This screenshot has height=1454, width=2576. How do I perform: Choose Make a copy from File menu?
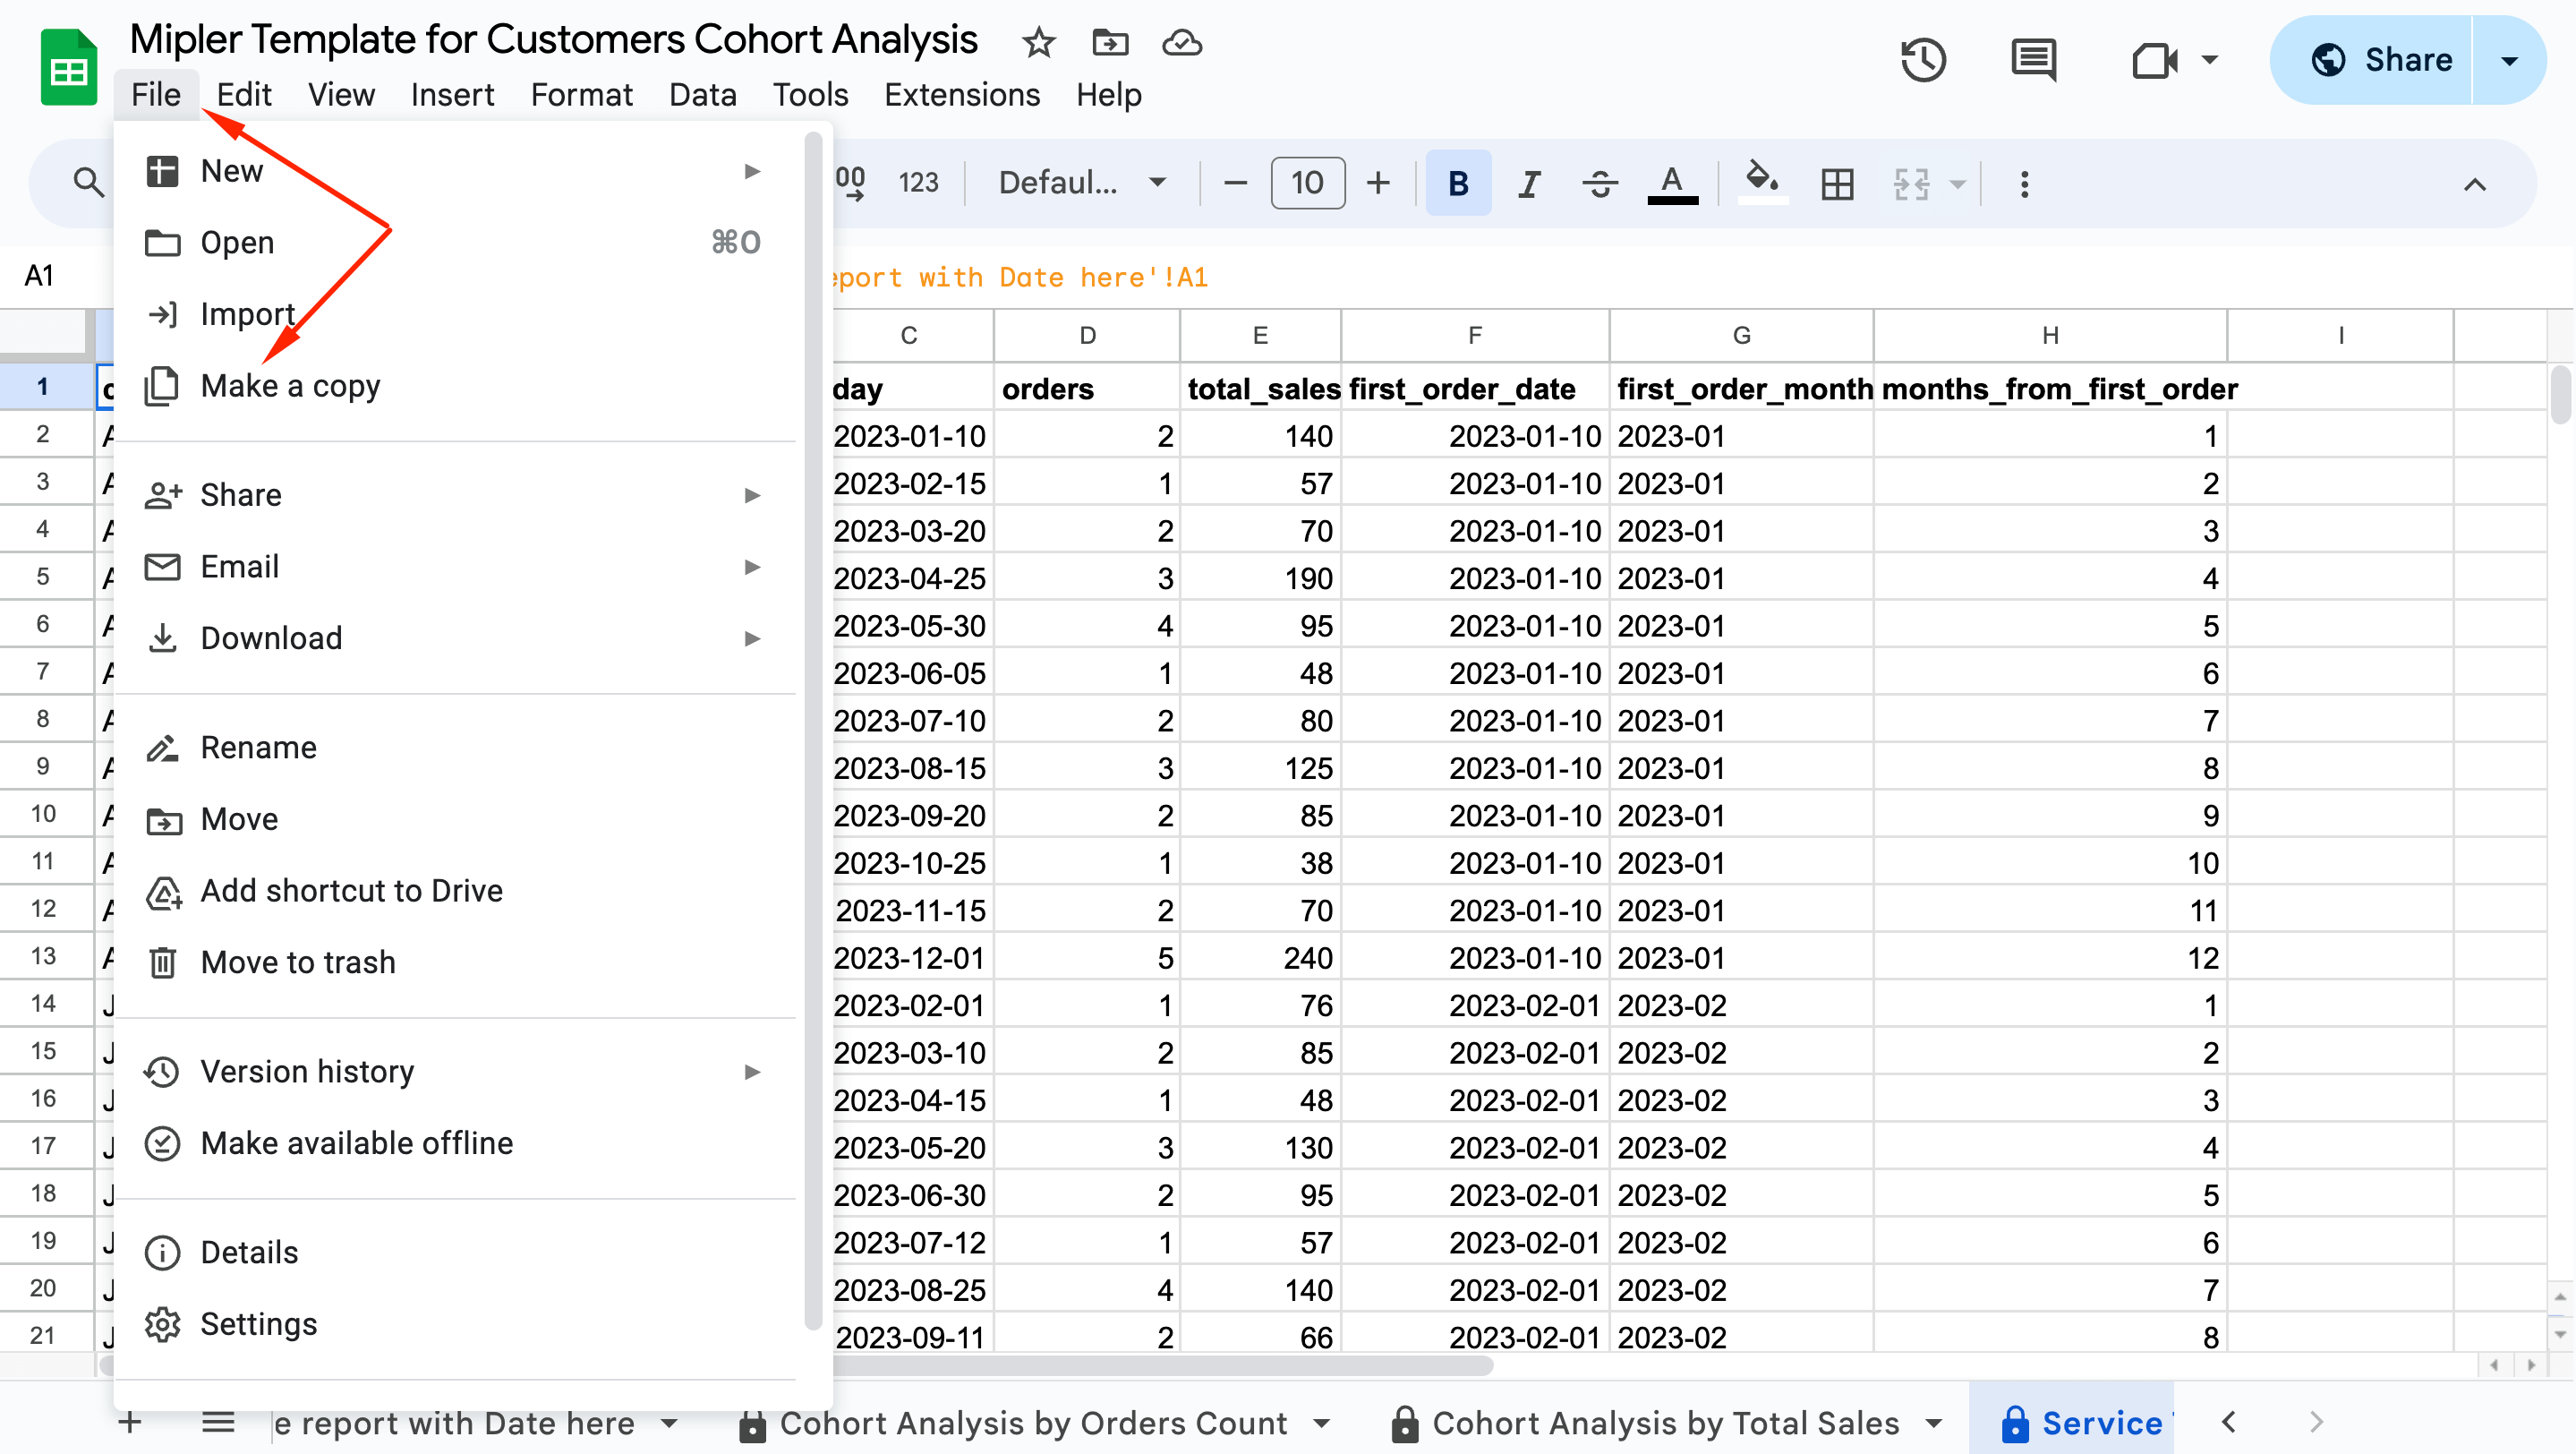click(290, 386)
